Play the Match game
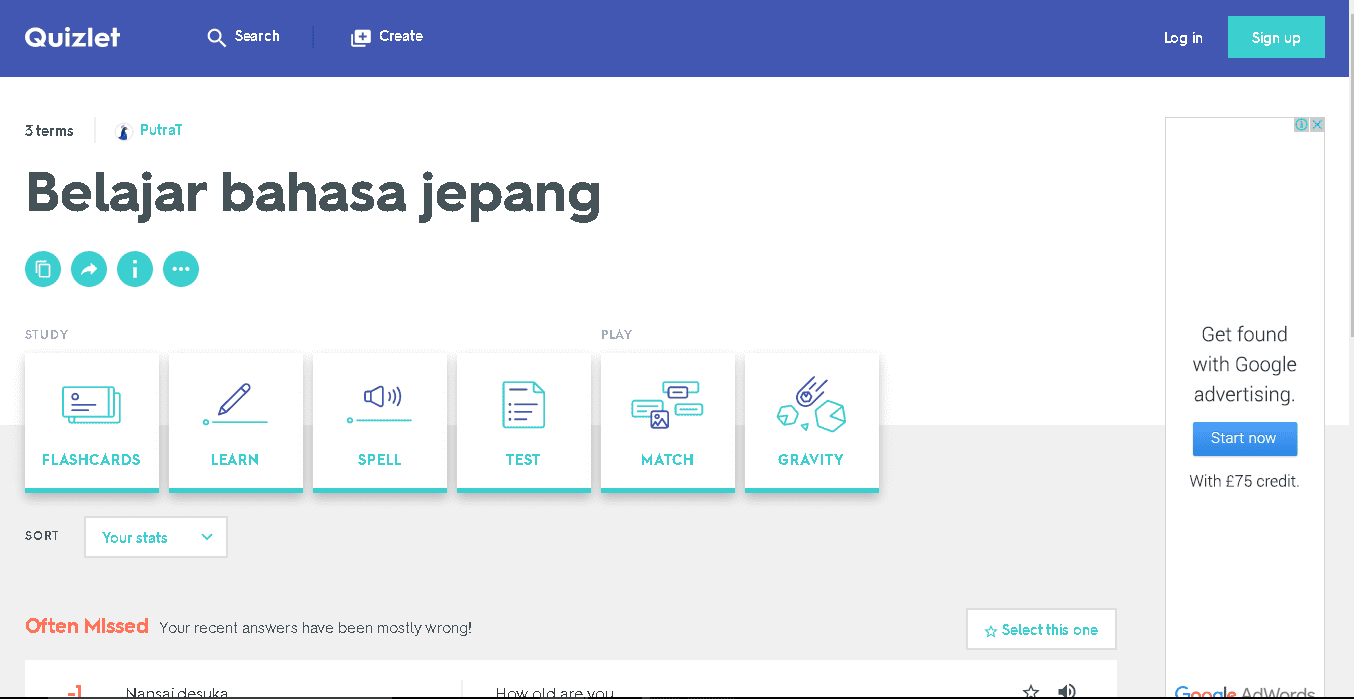Screen dimensions: 1354x699 point(668,422)
